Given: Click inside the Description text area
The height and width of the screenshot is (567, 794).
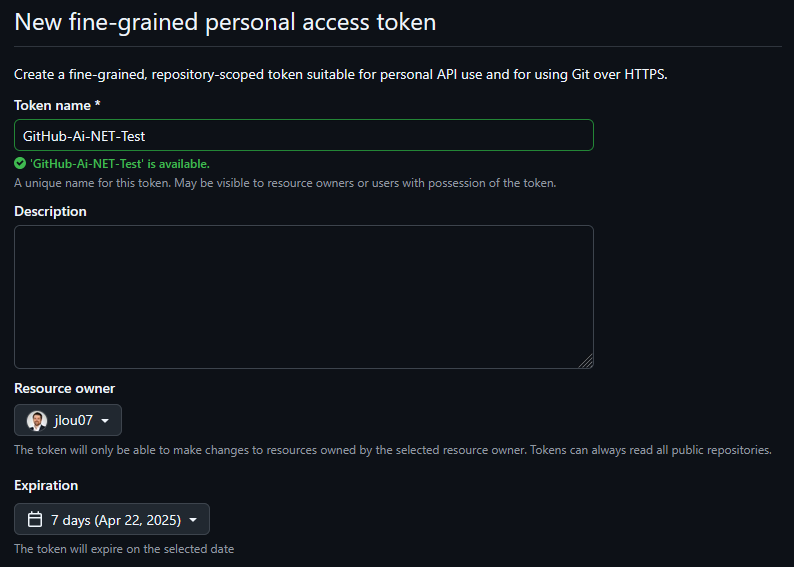Looking at the screenshot, I should (x=304, y=297).
